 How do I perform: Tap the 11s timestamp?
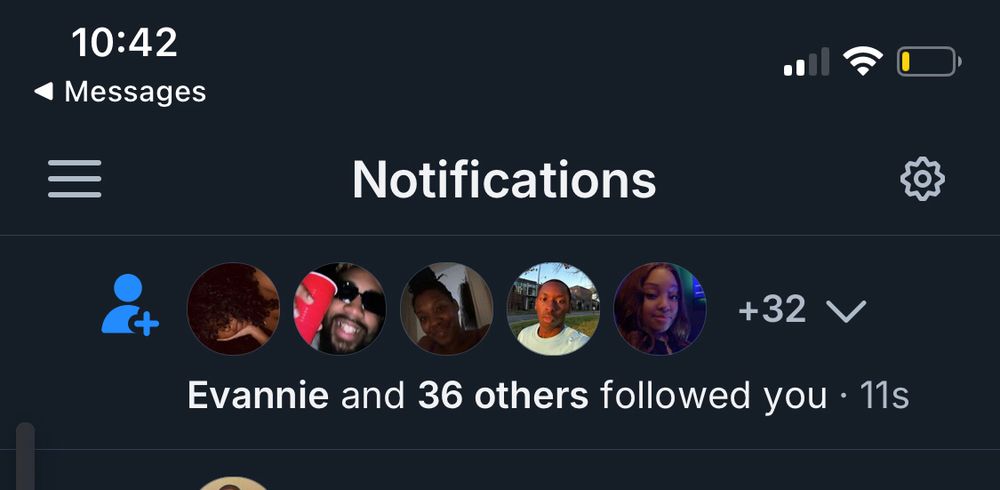(884, 396)
